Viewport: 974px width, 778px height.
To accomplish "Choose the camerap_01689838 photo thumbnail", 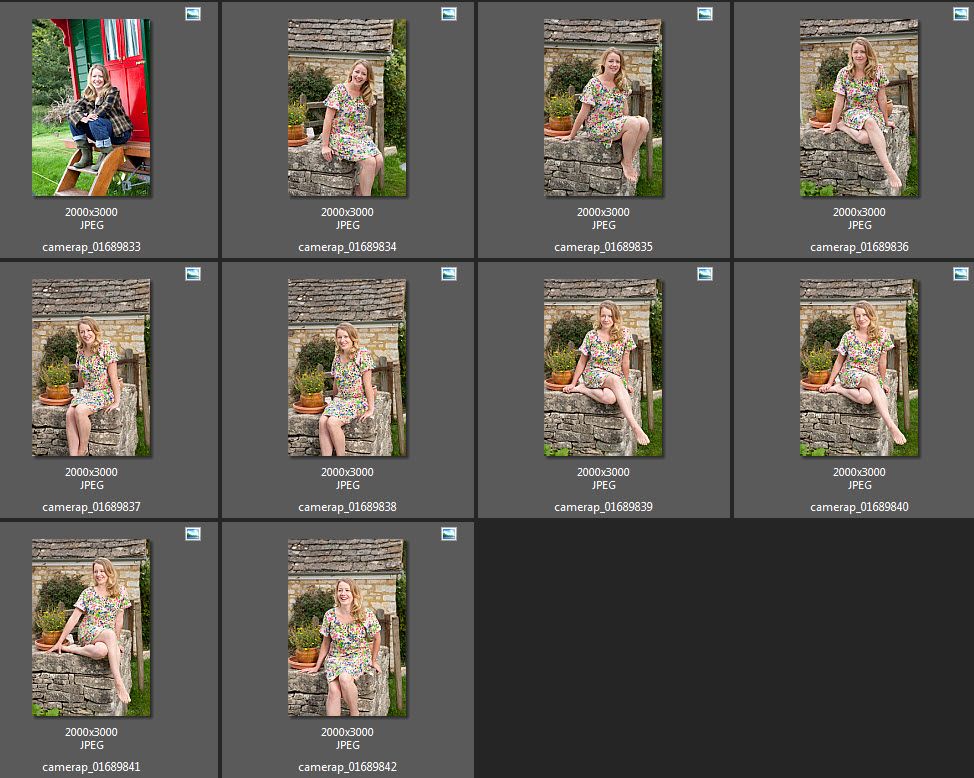I will pyautogui.click(x=347, y=367).
